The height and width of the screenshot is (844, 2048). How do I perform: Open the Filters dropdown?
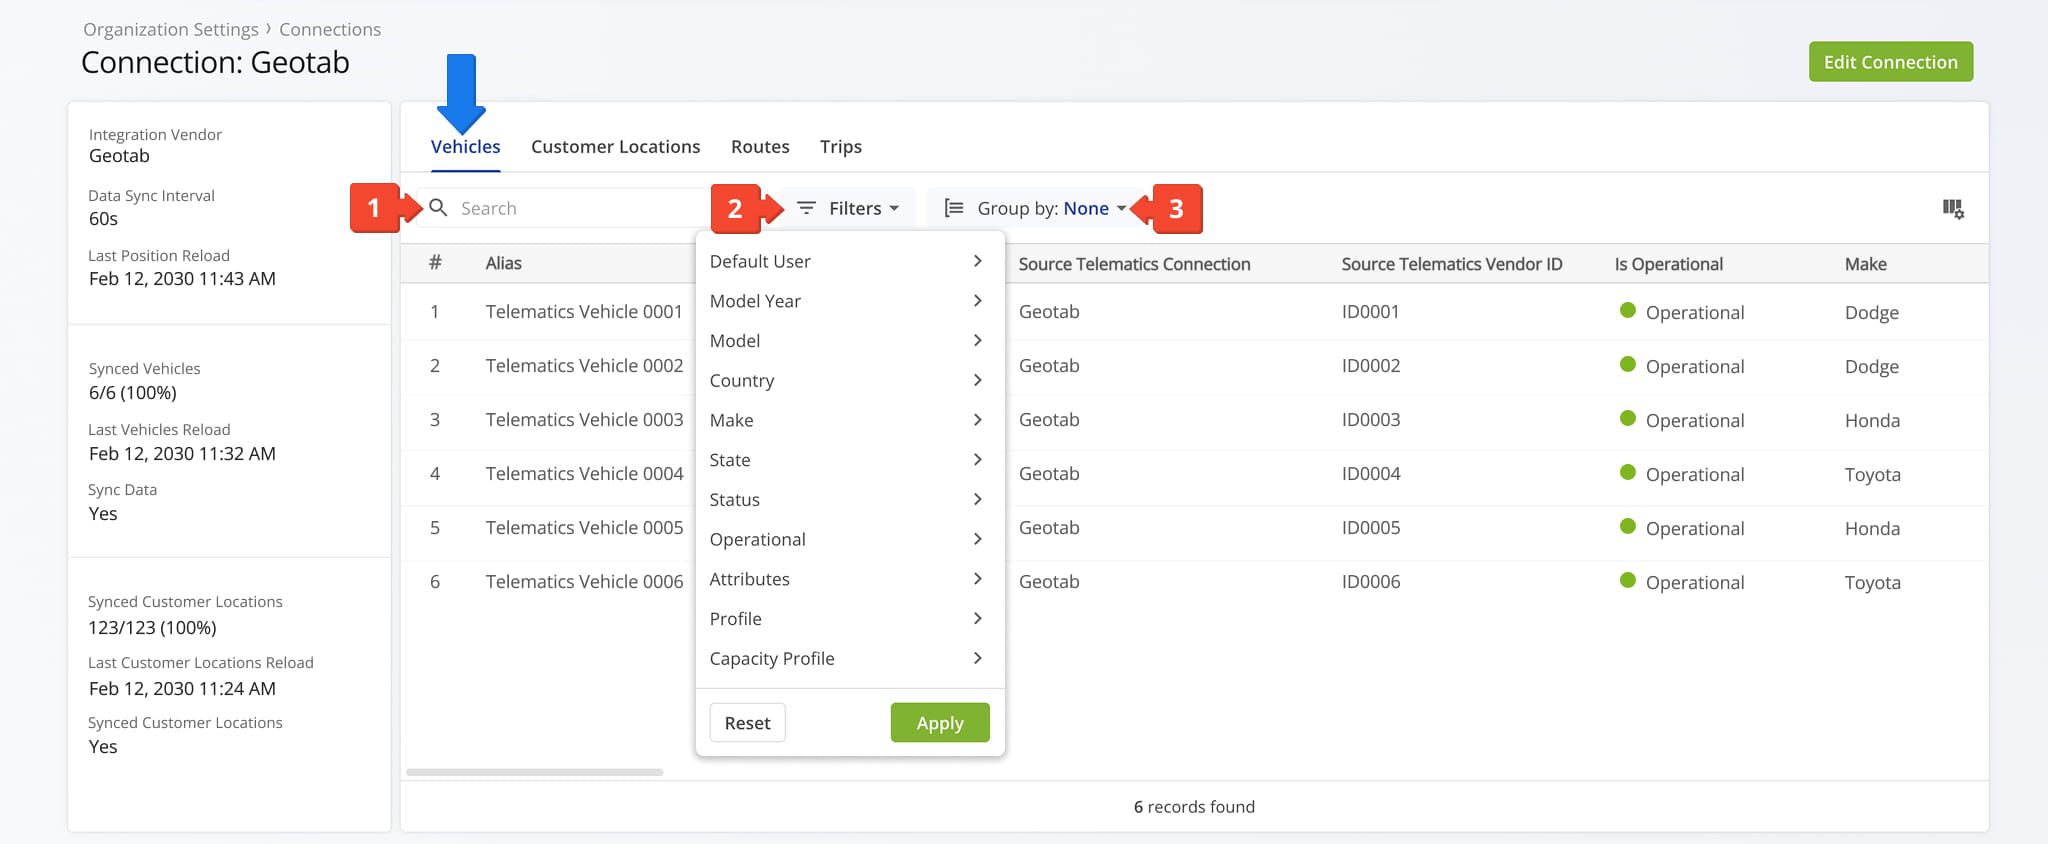point(848,208)
